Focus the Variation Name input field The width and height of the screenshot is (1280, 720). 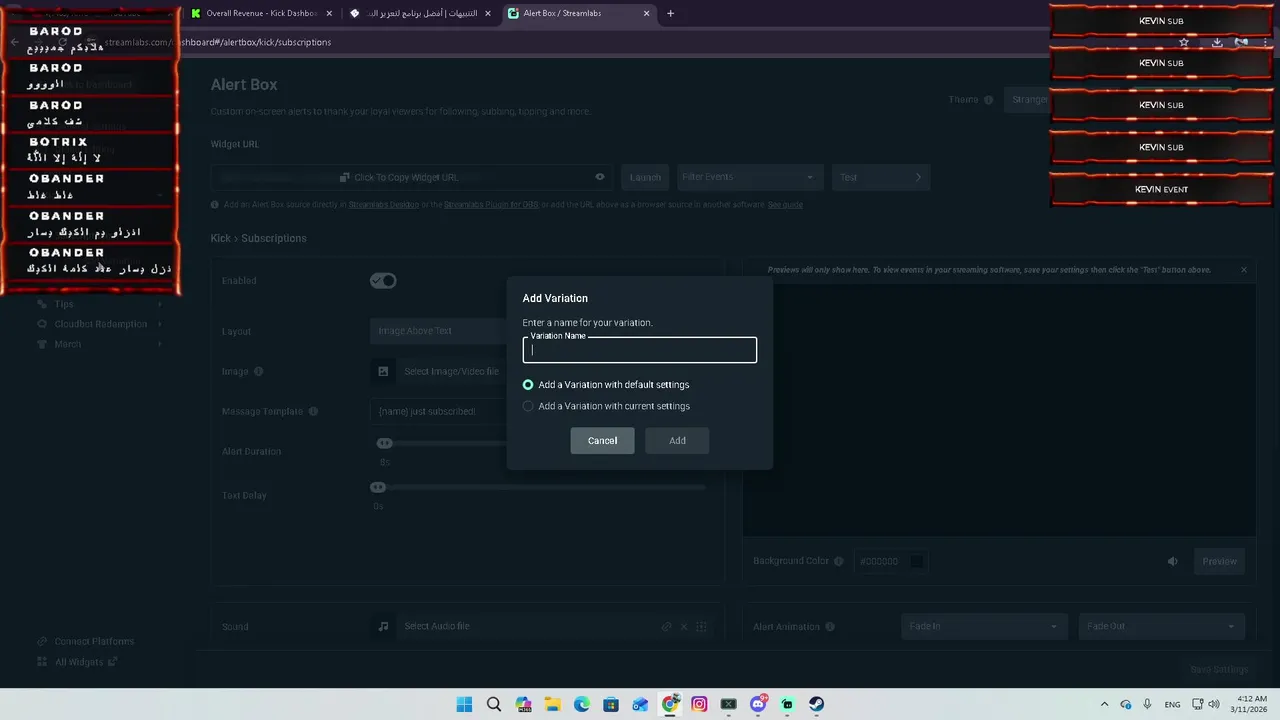click(640, 350)
